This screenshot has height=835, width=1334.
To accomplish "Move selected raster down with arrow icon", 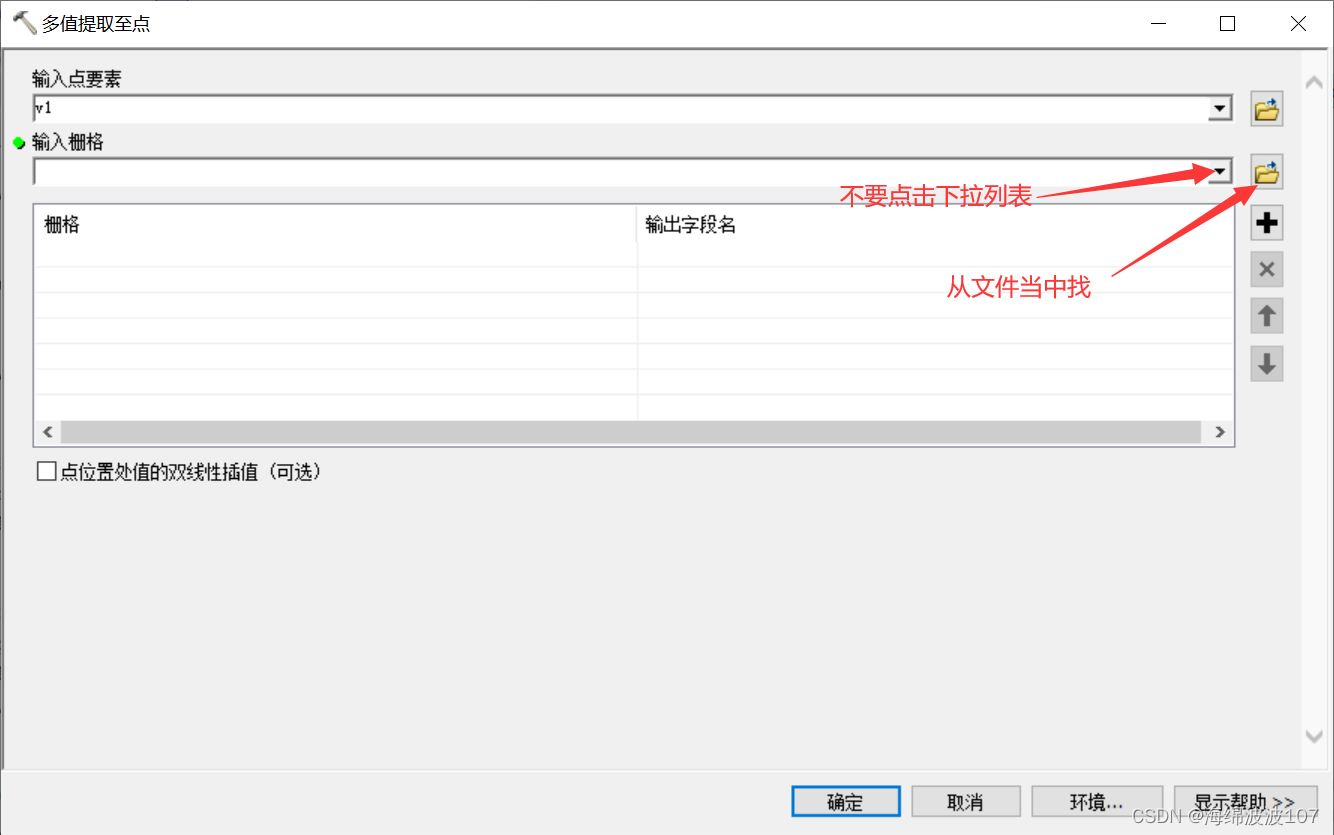I will [1267, 364].
